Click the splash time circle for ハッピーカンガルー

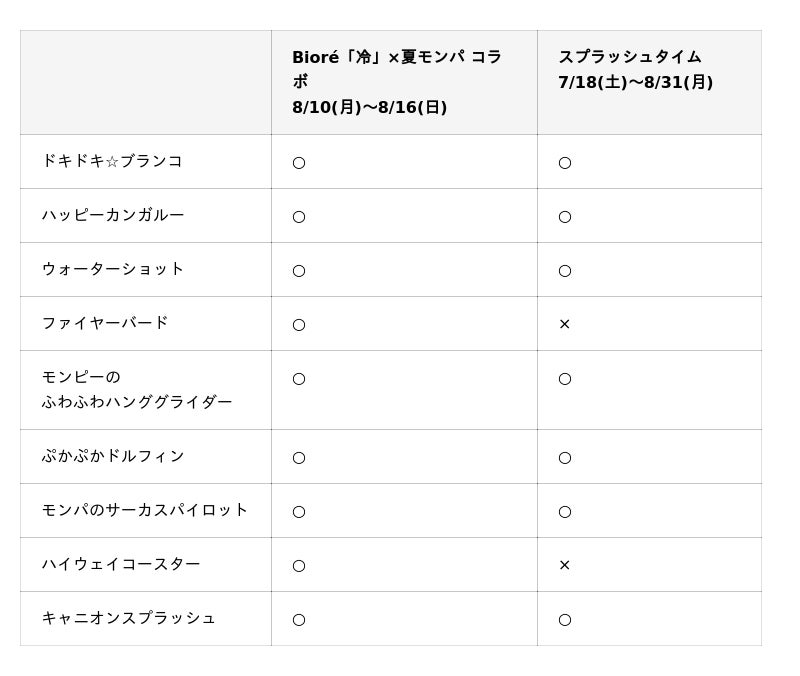point(565,217)
